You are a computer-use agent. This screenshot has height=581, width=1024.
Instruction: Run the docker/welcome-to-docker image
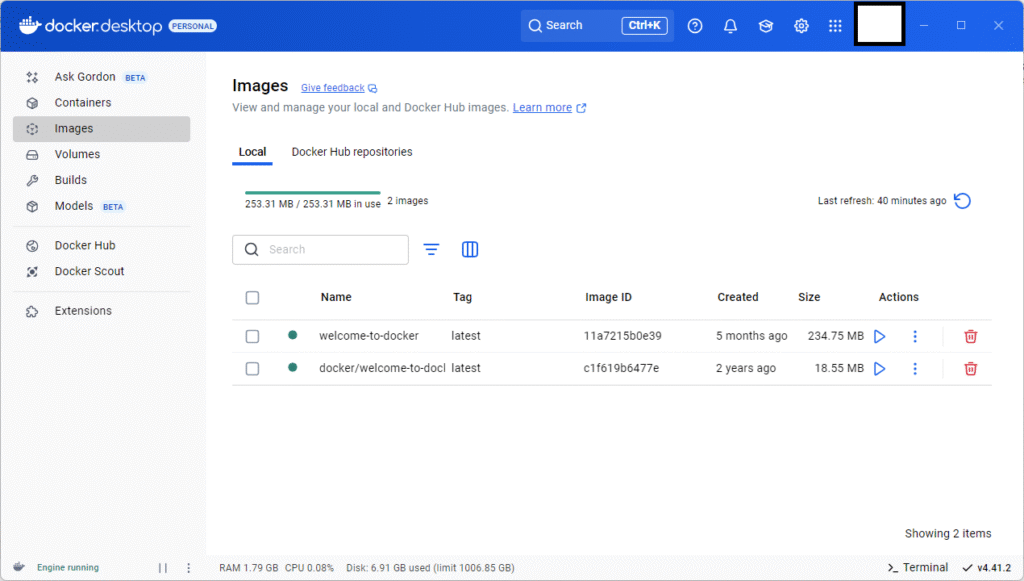click(880, 369)
